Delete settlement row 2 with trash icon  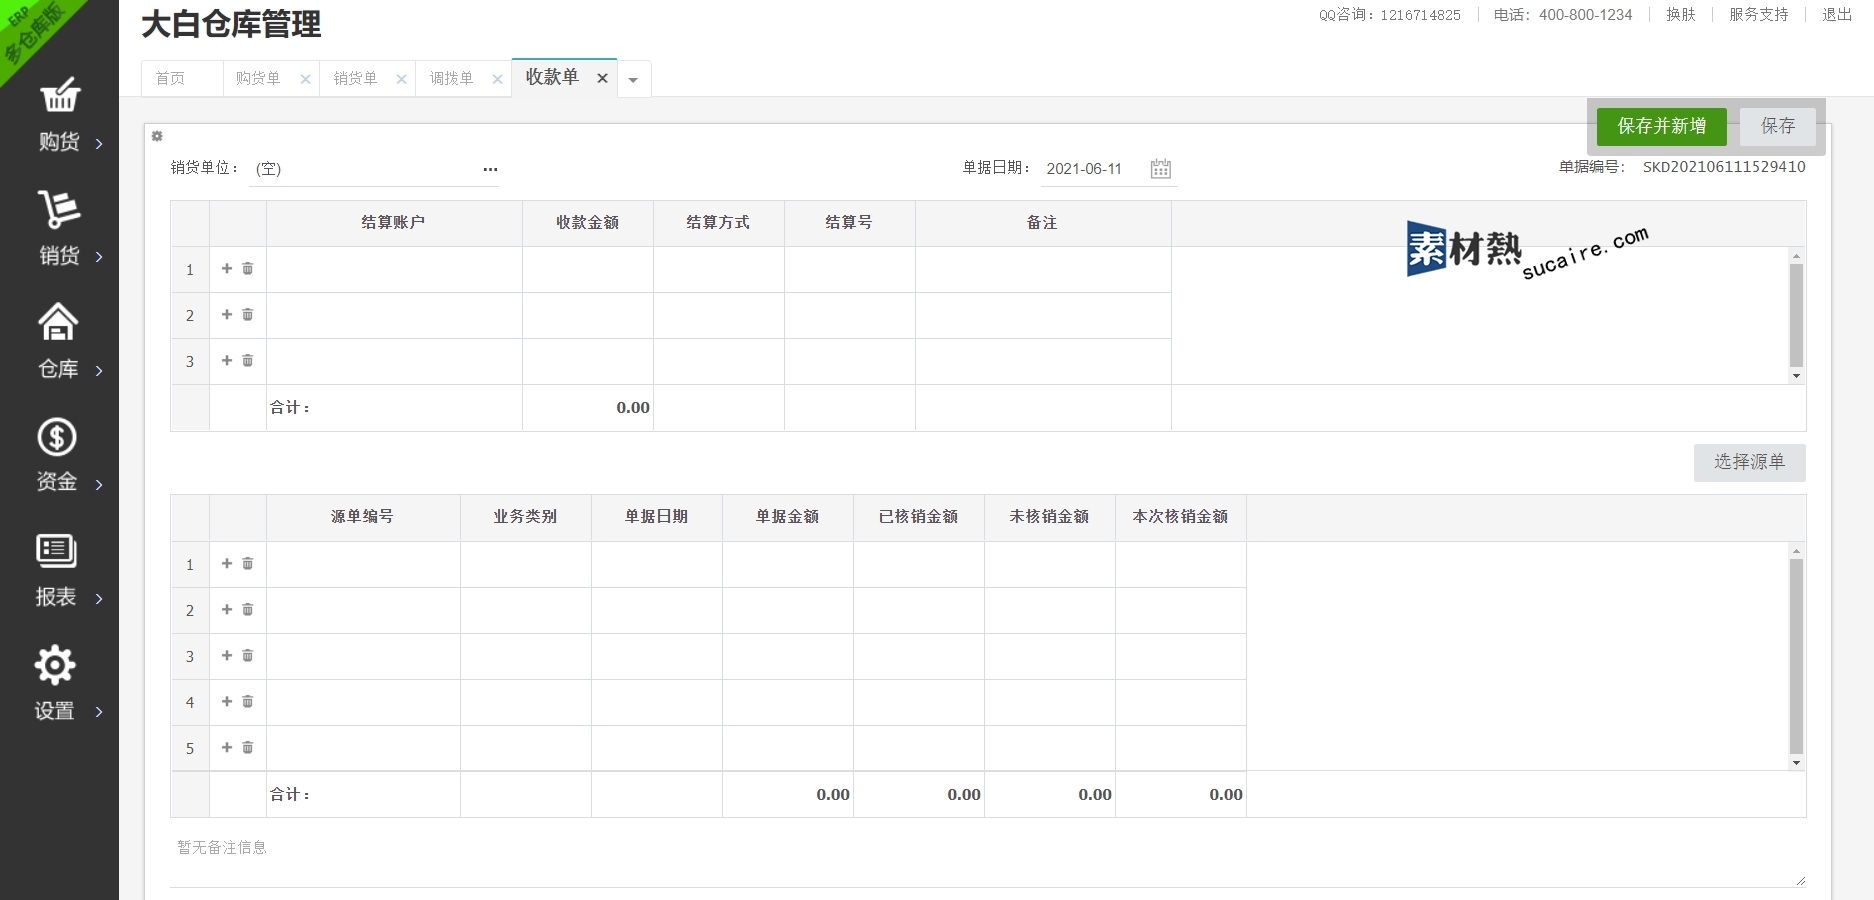248,314
